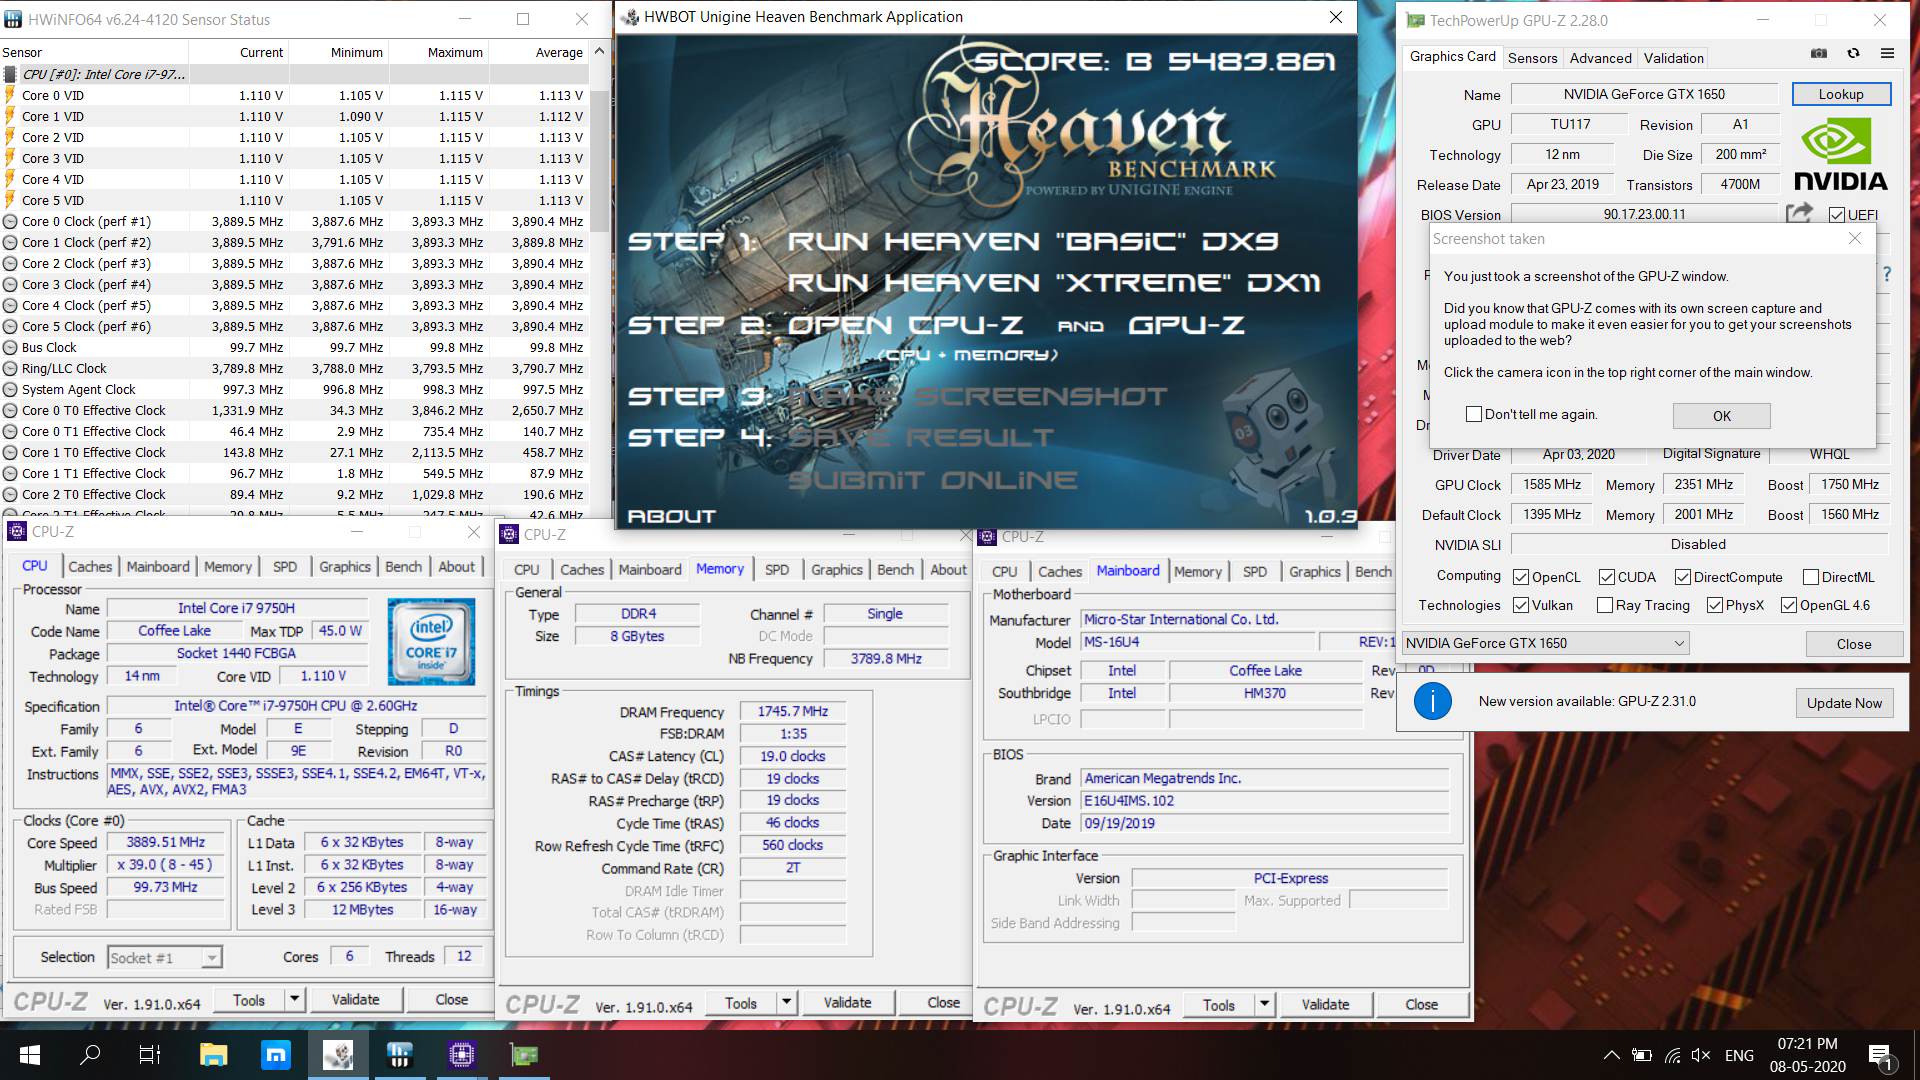Toggle the PhysX checkbox

(x=1715, y=605)
